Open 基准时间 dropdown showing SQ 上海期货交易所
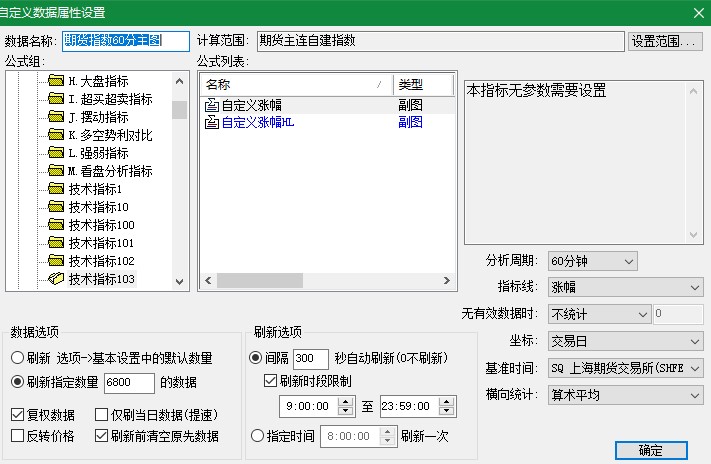 click(x=626, y=368)
